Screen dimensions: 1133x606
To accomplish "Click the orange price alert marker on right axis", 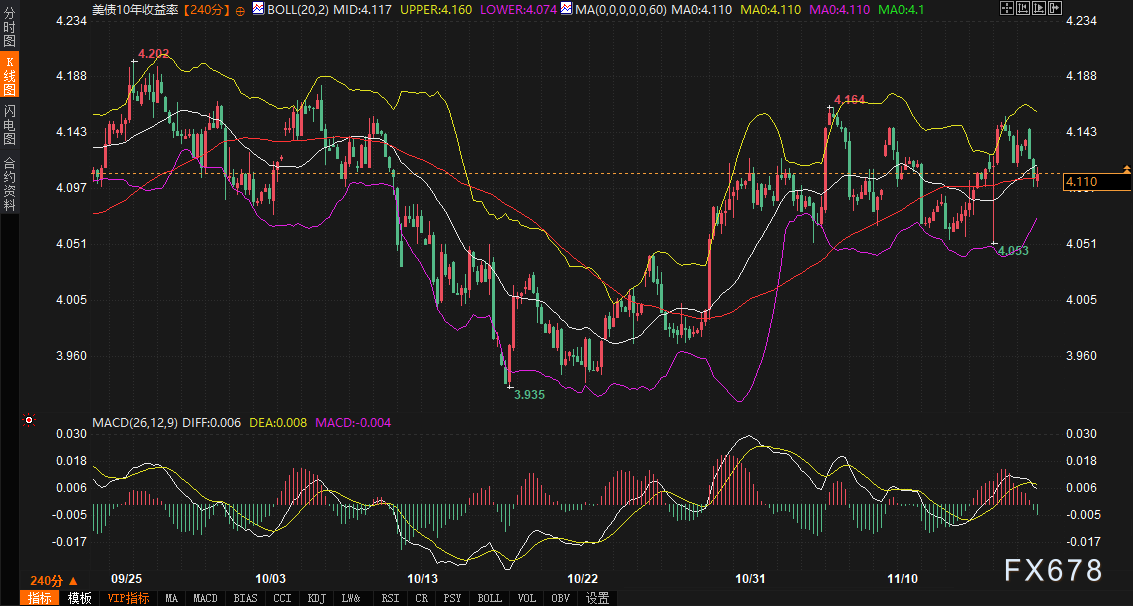I will click(1127, 169).
